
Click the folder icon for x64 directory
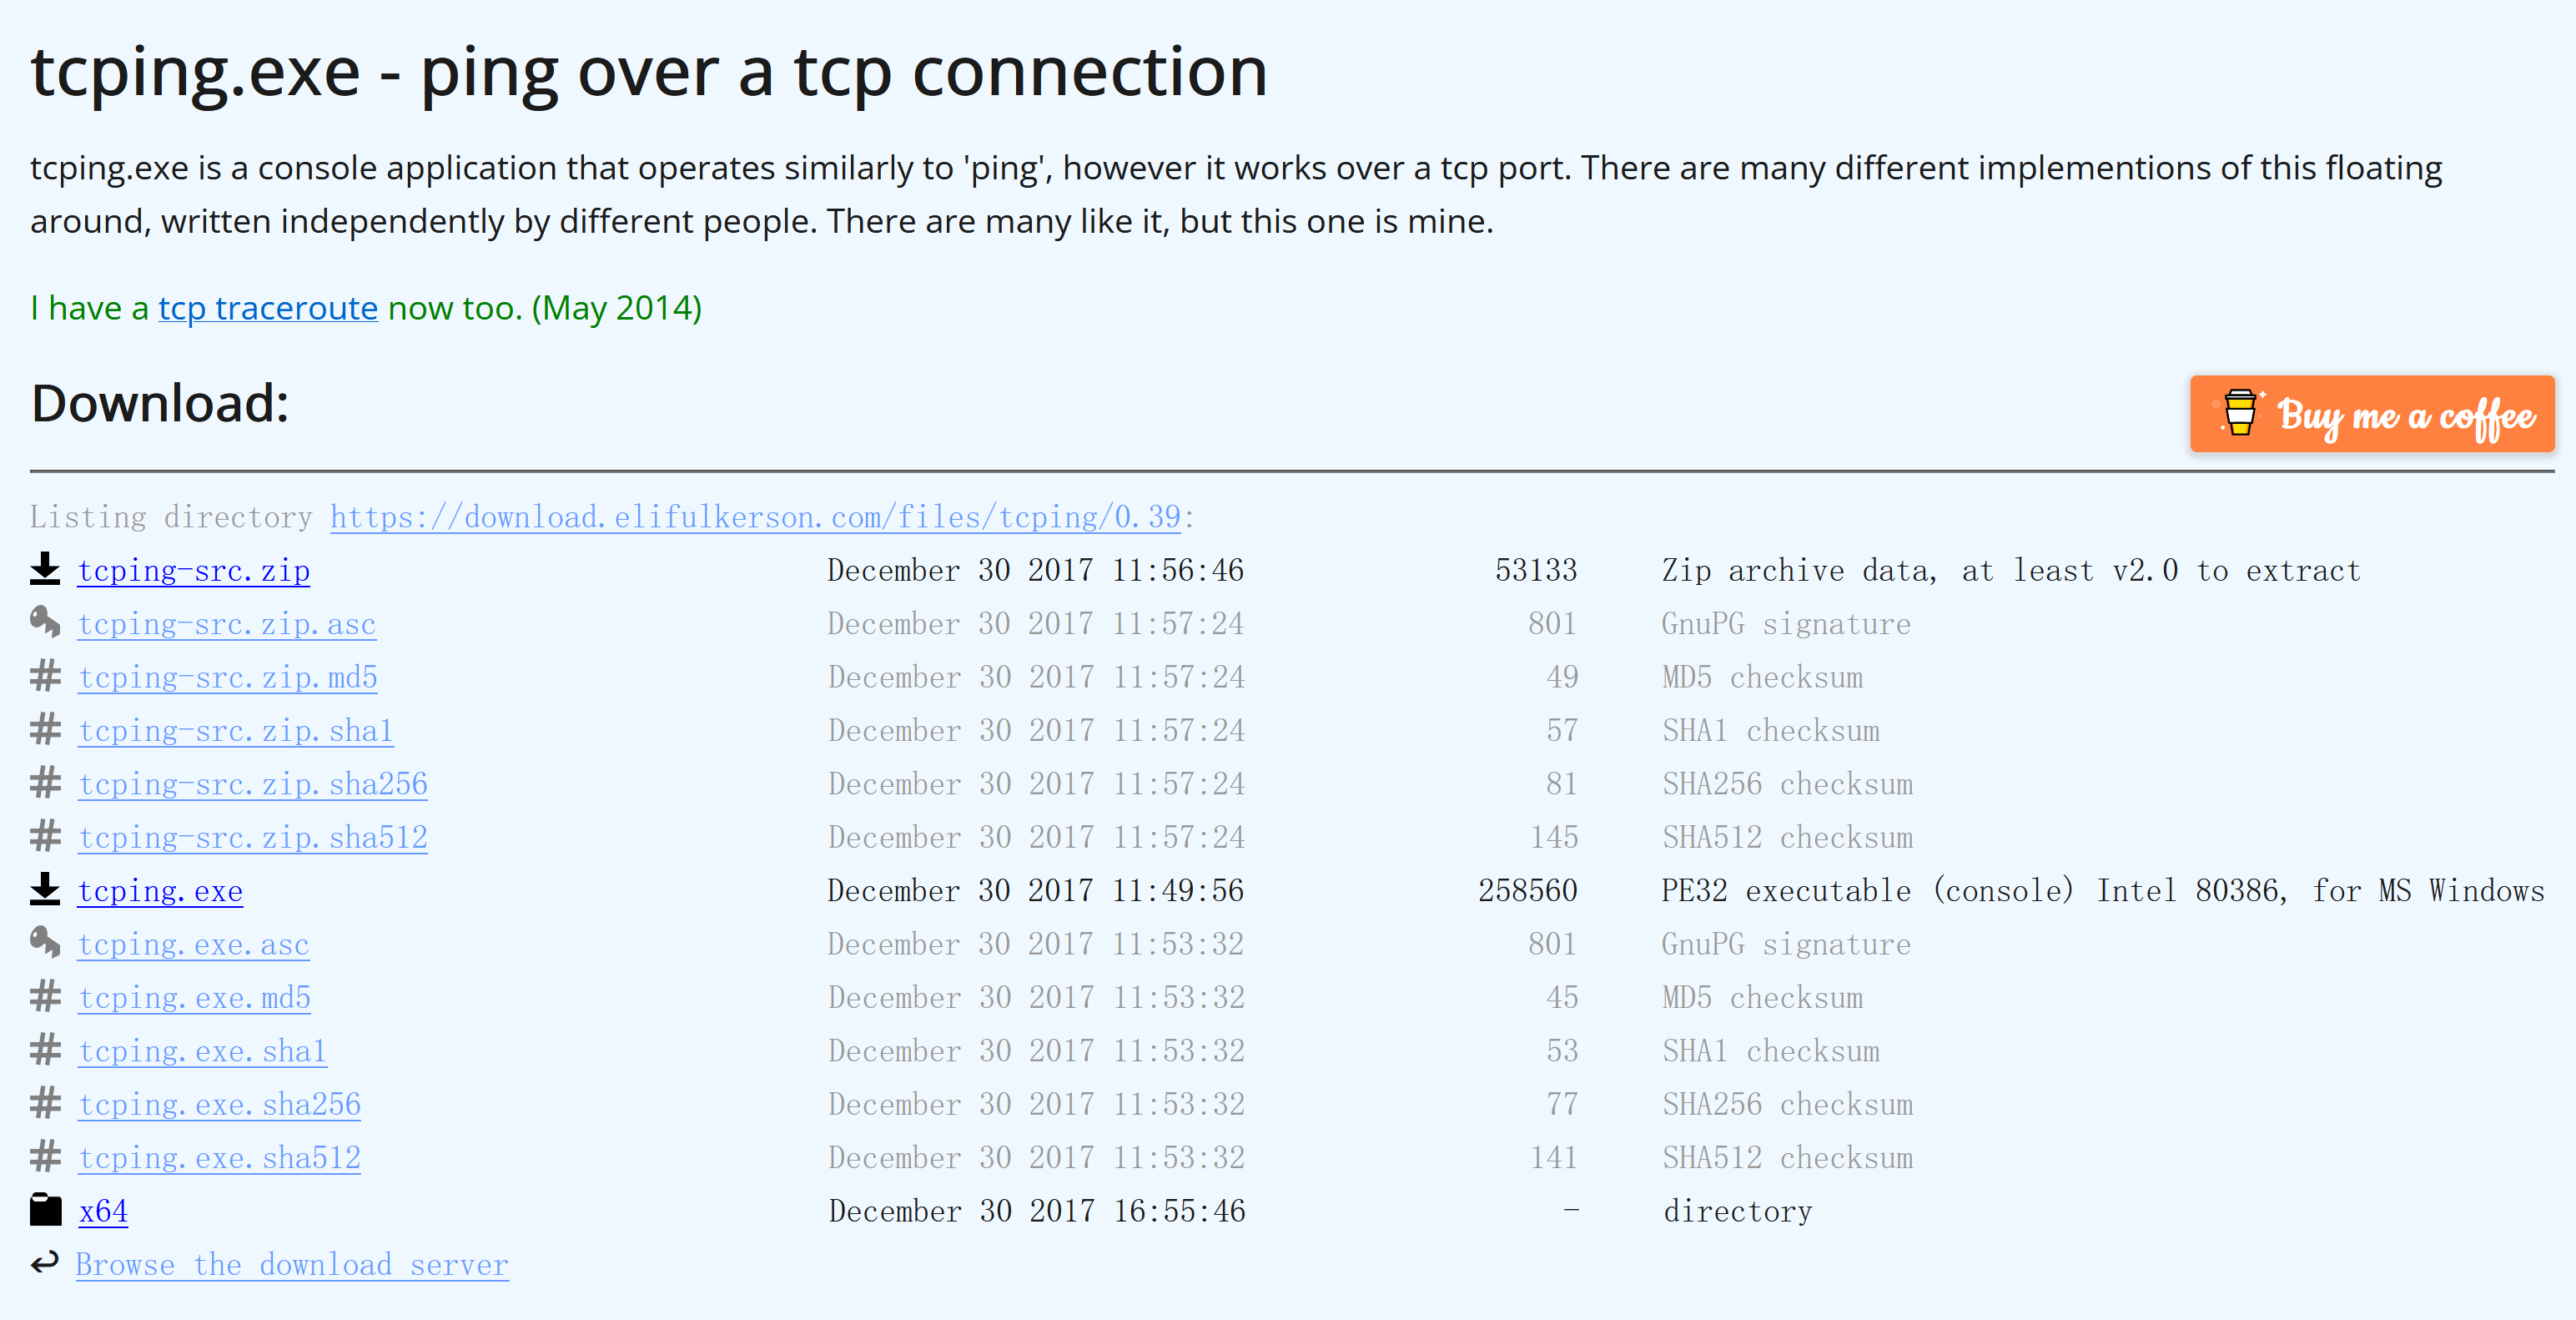[x=47, y=1211]
